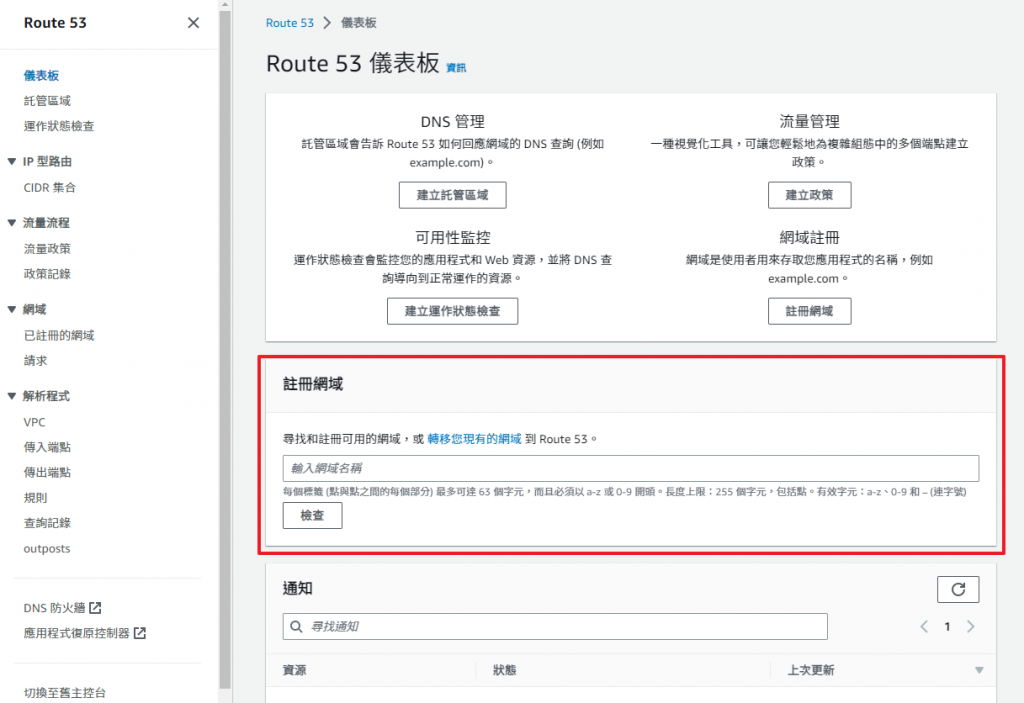Screen dimensions: 1024x703
Task: Open 傳入端點 in the sidebar
Action: pos(47,447)
